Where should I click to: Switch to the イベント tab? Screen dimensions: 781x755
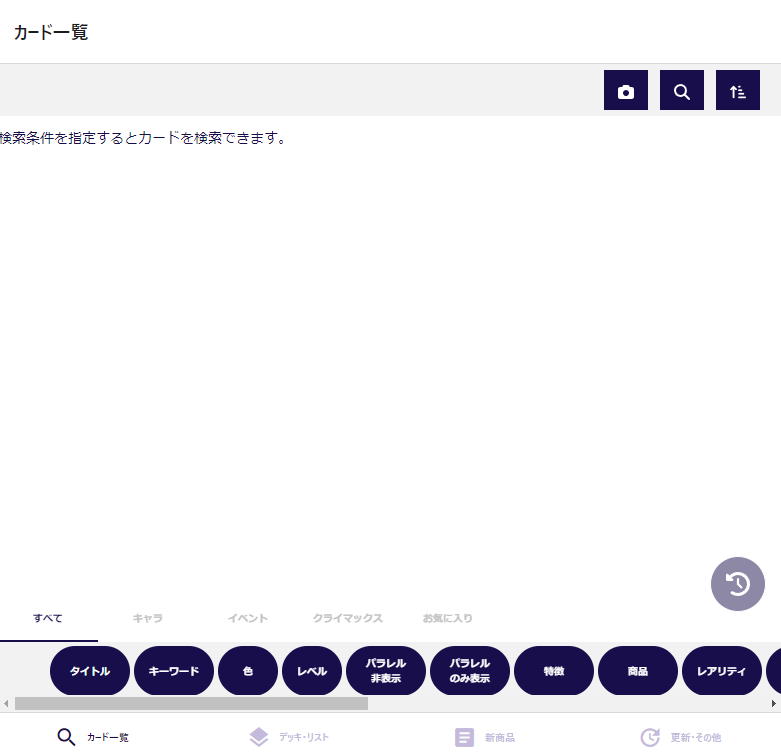click(x=248, y=619)
